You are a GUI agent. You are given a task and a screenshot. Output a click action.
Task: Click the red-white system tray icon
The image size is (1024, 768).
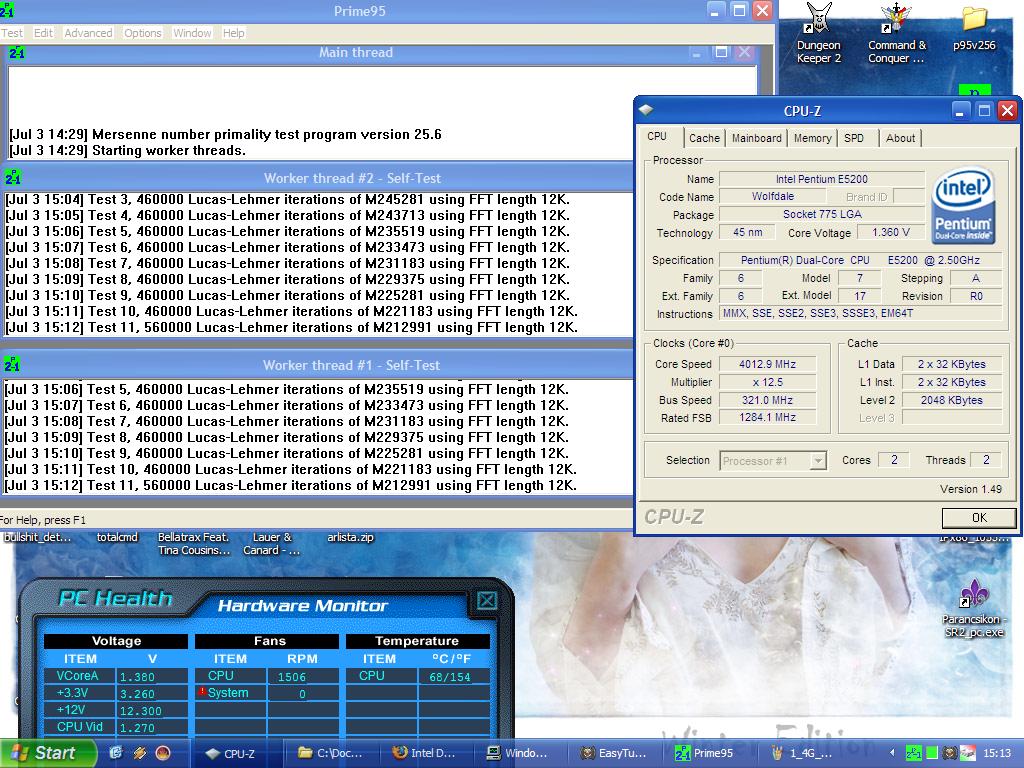click(x=968, y=753)
